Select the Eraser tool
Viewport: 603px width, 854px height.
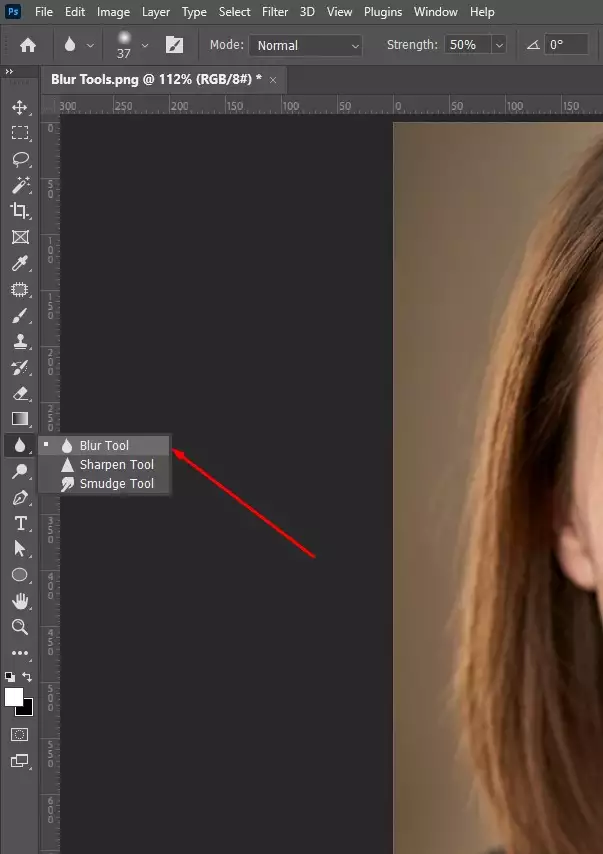pos(20,393)
